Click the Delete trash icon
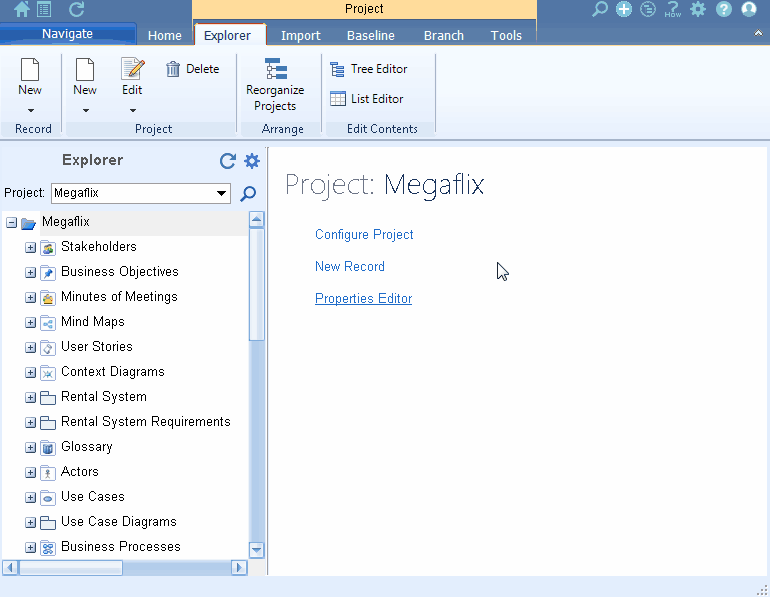This screenshot has width=770, height=597. [x=173, y=69]
